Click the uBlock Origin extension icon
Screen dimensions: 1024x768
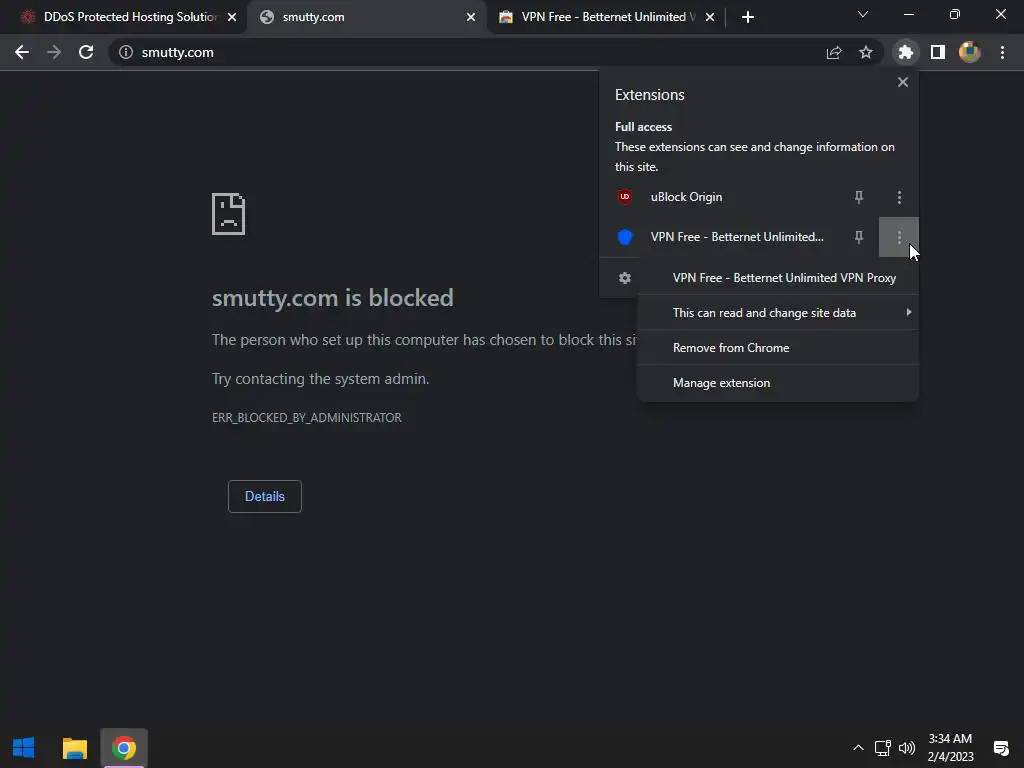pyautogui.click(x=625, y=197)
